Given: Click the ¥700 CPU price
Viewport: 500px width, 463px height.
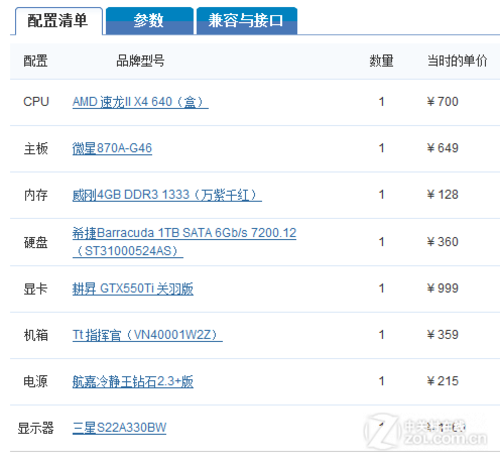Looking at the screenshot, I should tap(443, 102).
